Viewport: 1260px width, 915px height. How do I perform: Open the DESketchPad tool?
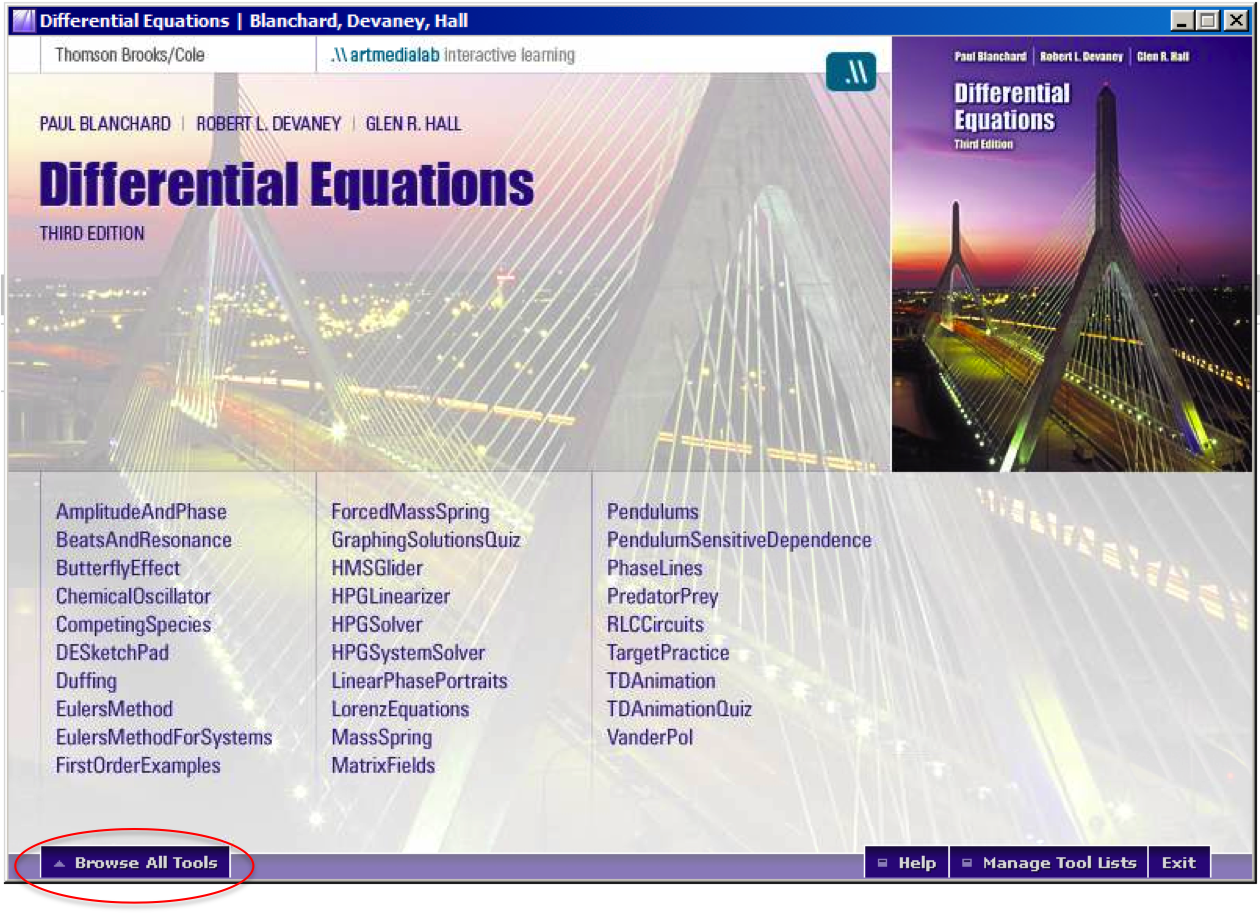coord(112,653)
